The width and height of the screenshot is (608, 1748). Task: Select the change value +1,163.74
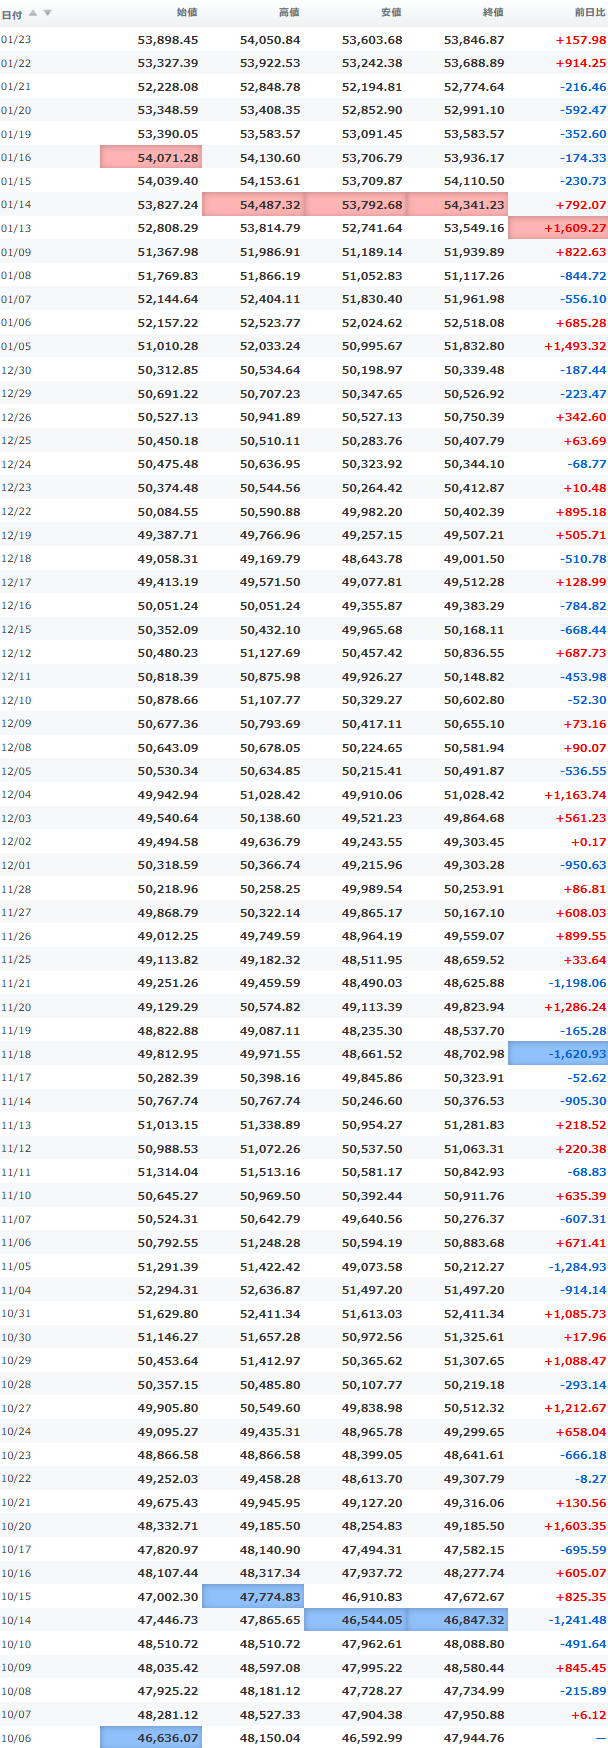(x=575, y=795)
